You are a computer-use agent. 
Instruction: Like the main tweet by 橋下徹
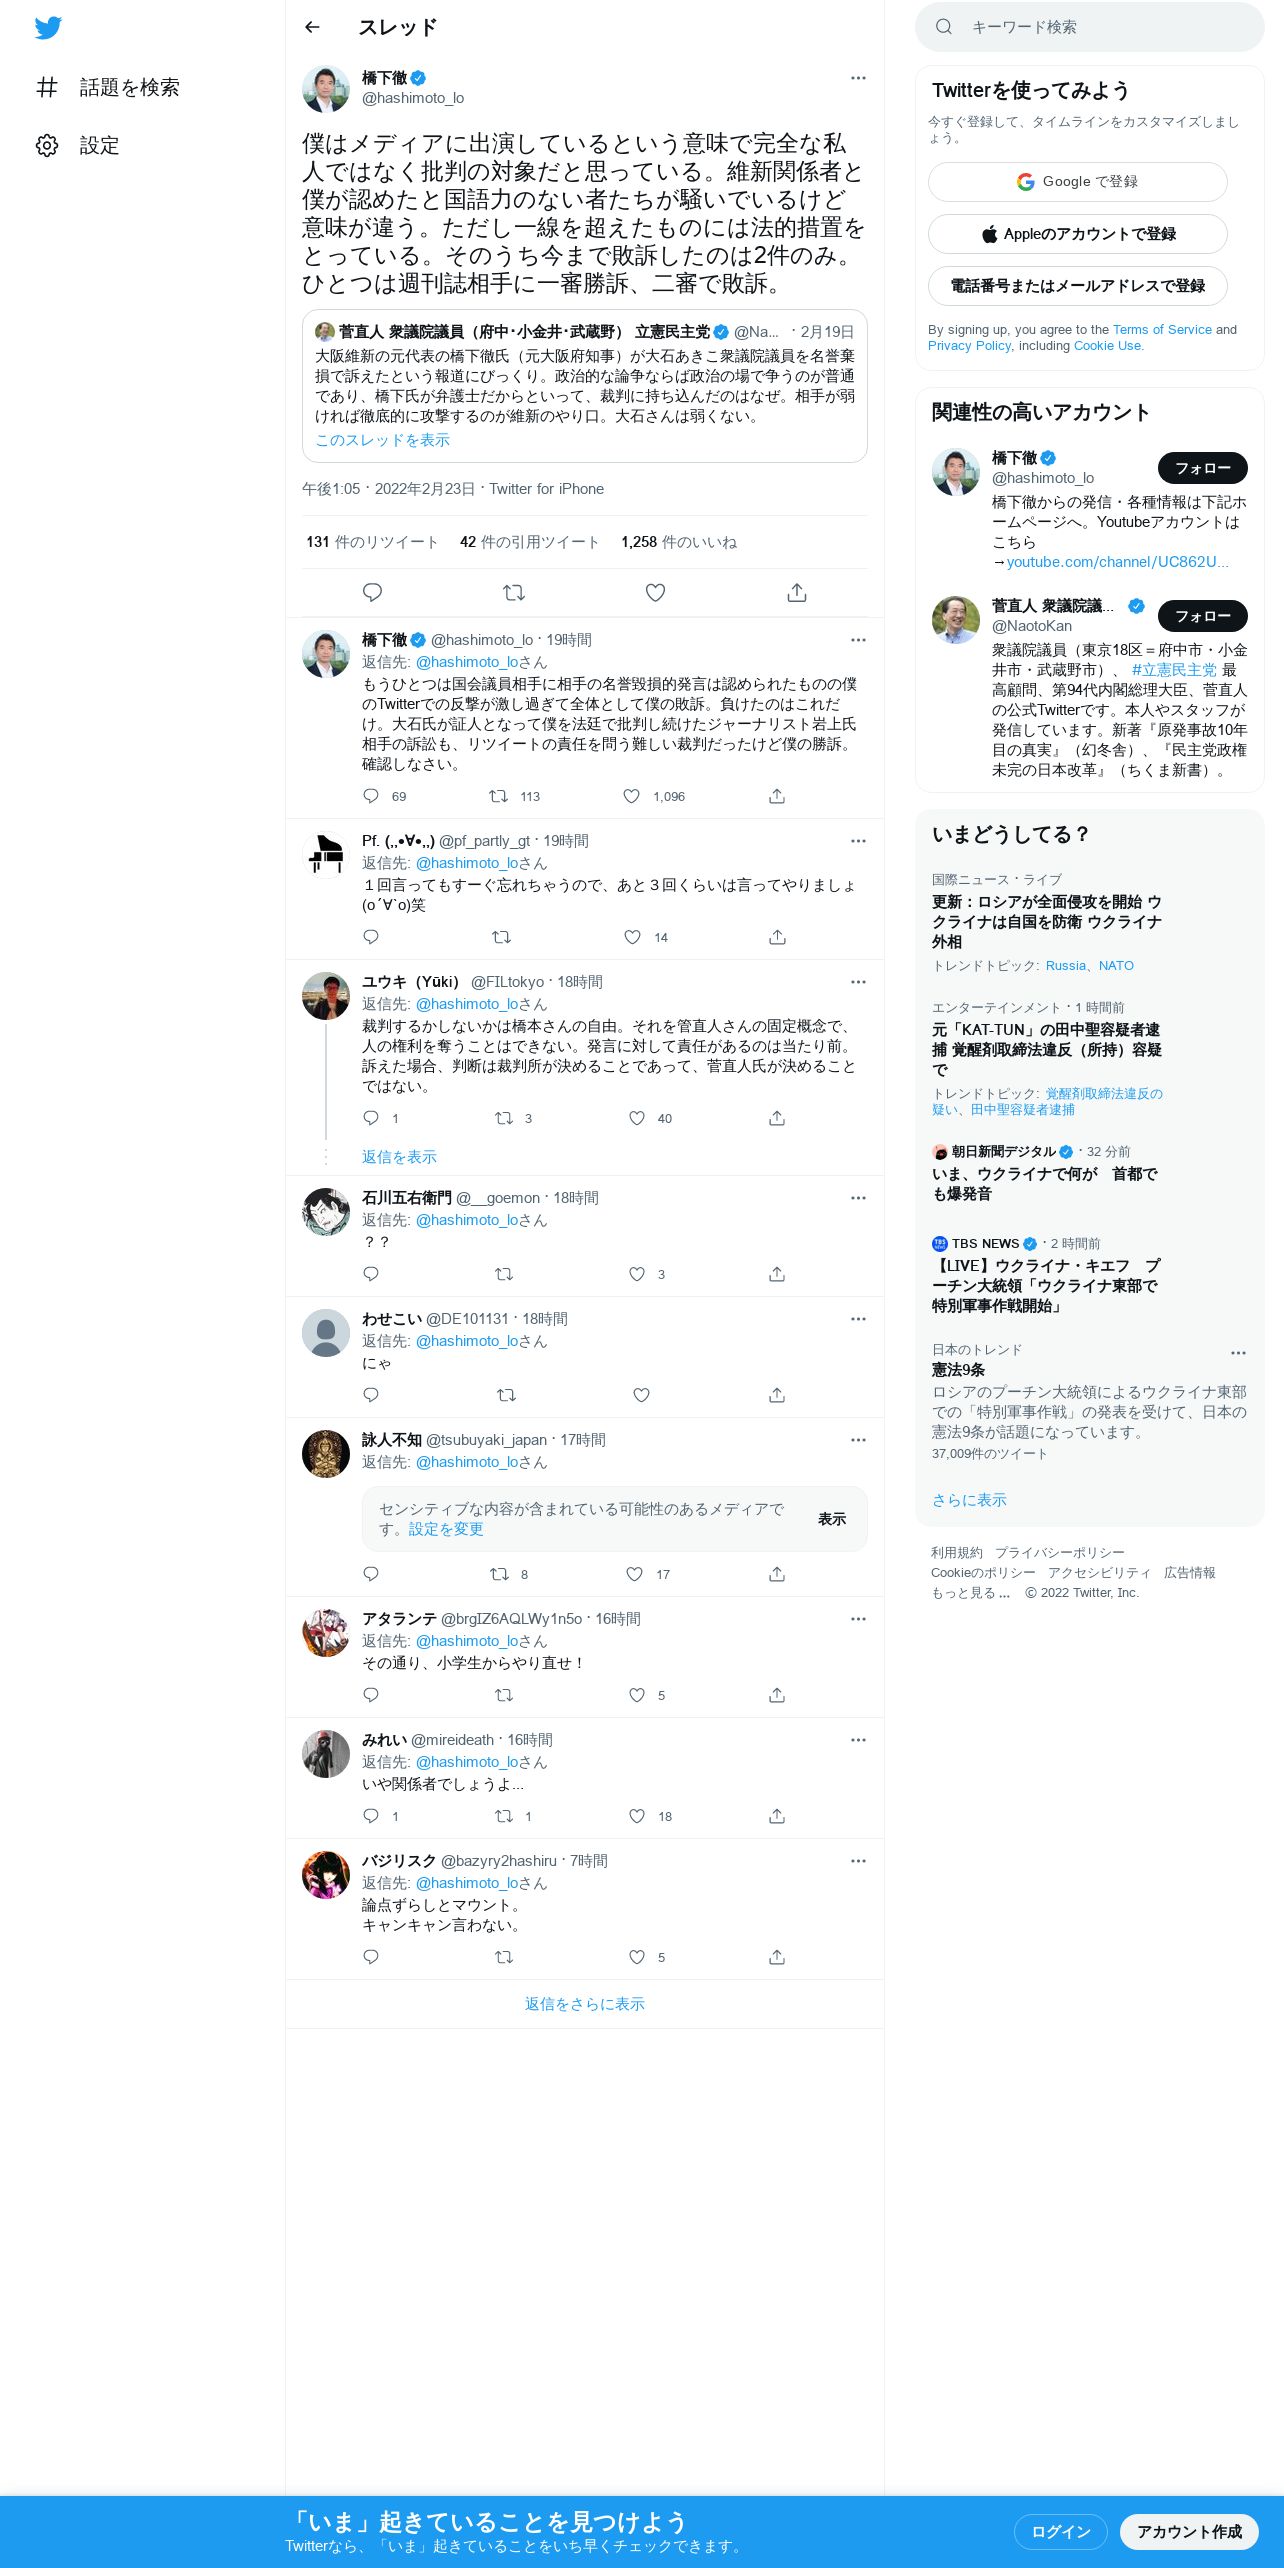click(655, 593)
